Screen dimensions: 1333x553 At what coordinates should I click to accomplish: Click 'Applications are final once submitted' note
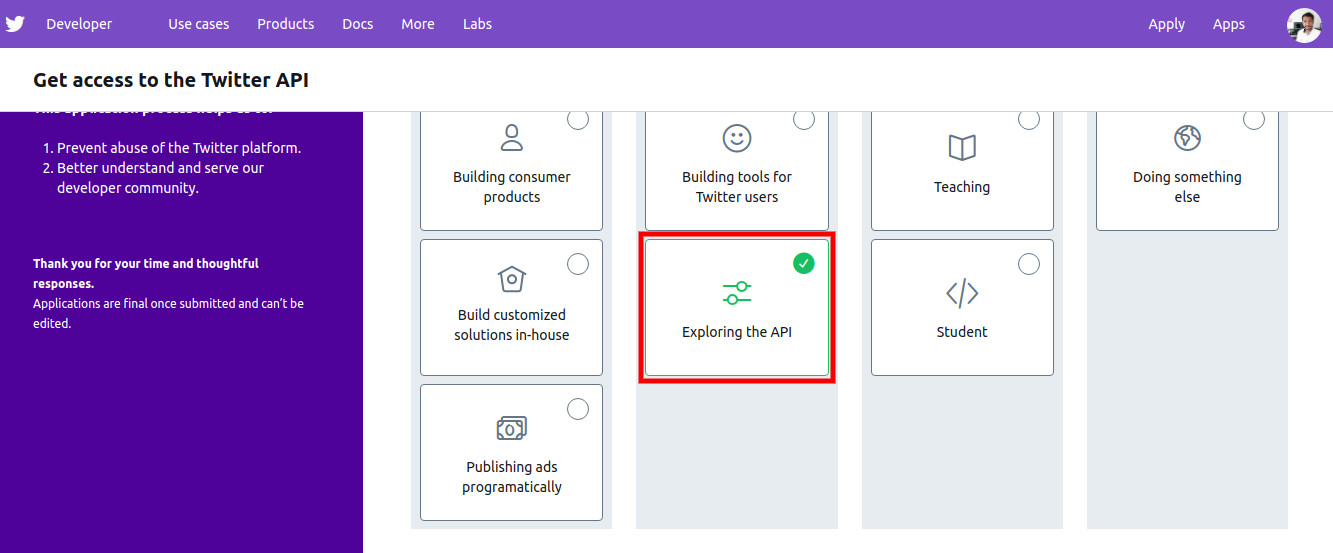(168, 313)
